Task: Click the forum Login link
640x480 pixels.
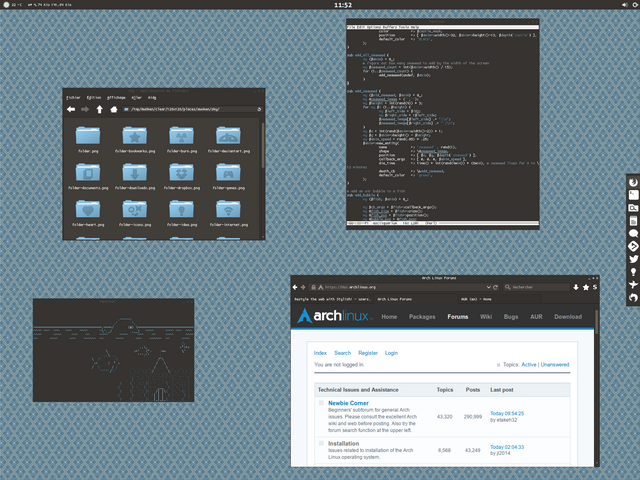Action: pyautogui.click(x=391, y=353)
